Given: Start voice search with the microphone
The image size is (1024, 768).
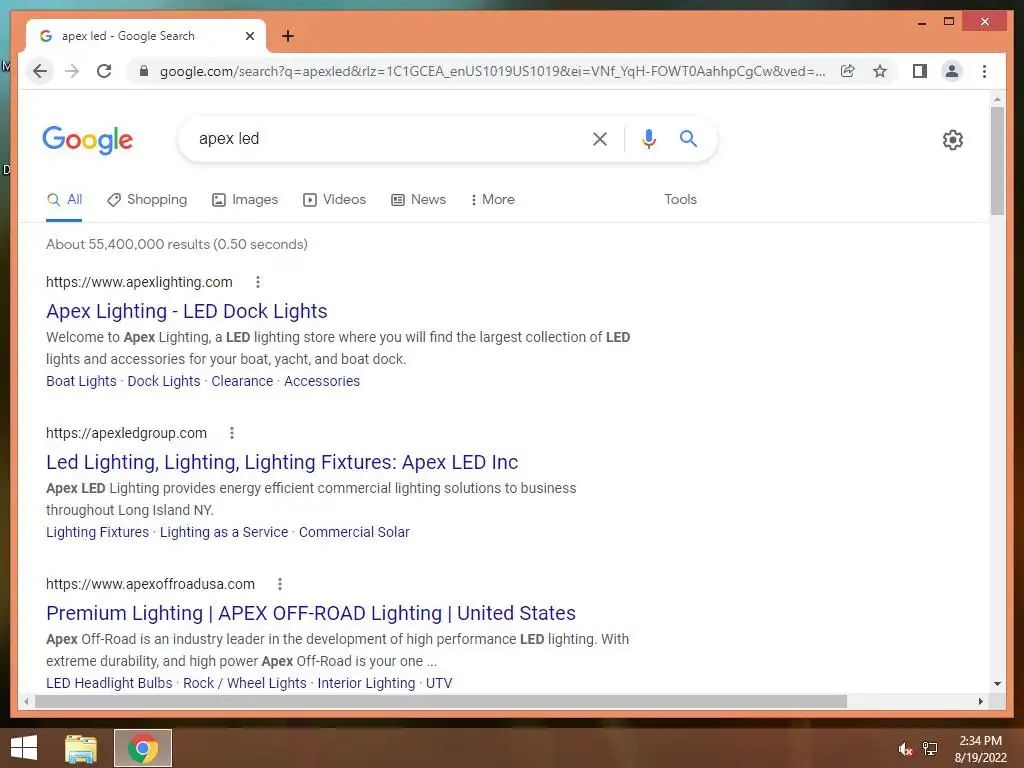Looking at the screenshot, I should [648, 139].
